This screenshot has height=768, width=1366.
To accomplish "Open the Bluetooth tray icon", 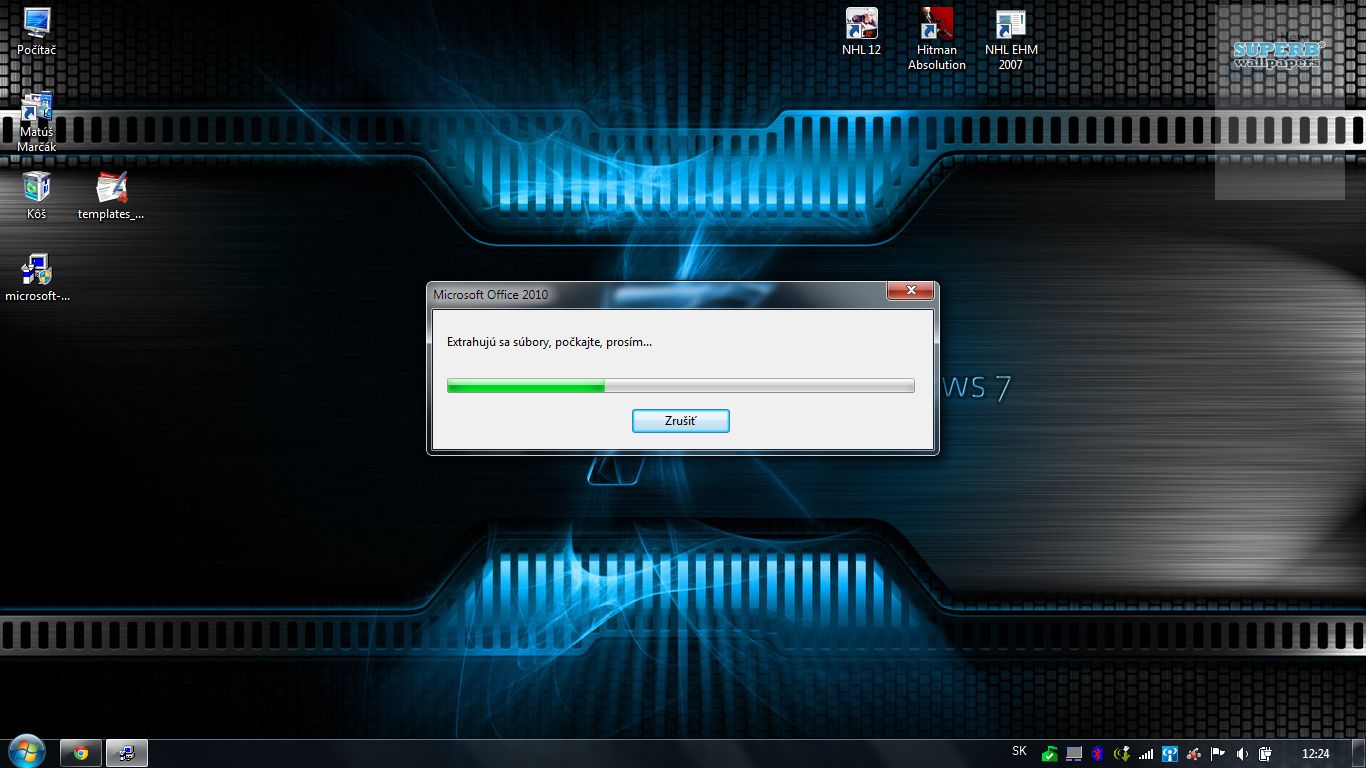I will click(x=1097, y=754).
